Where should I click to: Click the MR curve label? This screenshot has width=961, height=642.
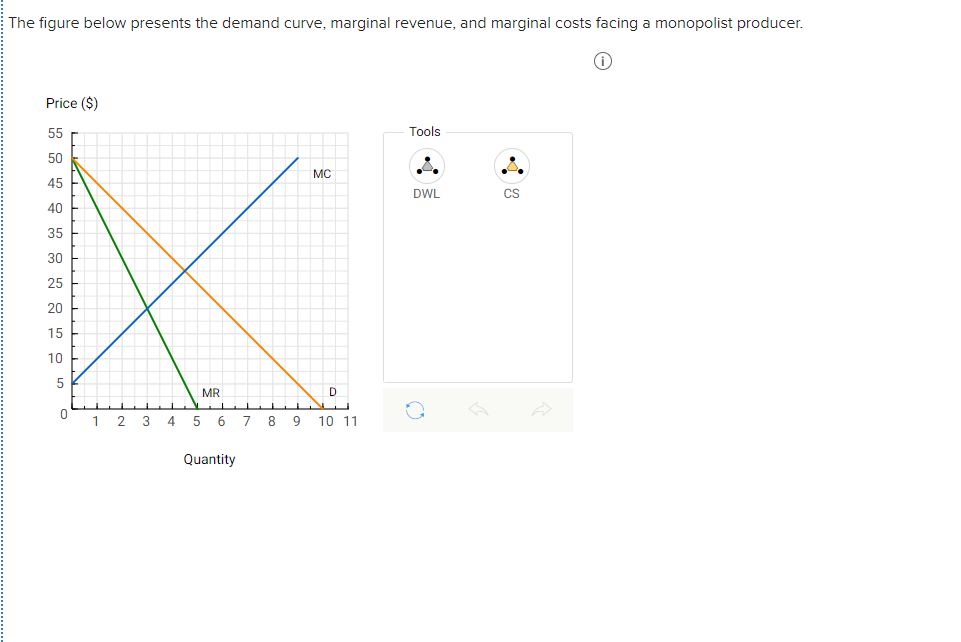coord(211,393)
